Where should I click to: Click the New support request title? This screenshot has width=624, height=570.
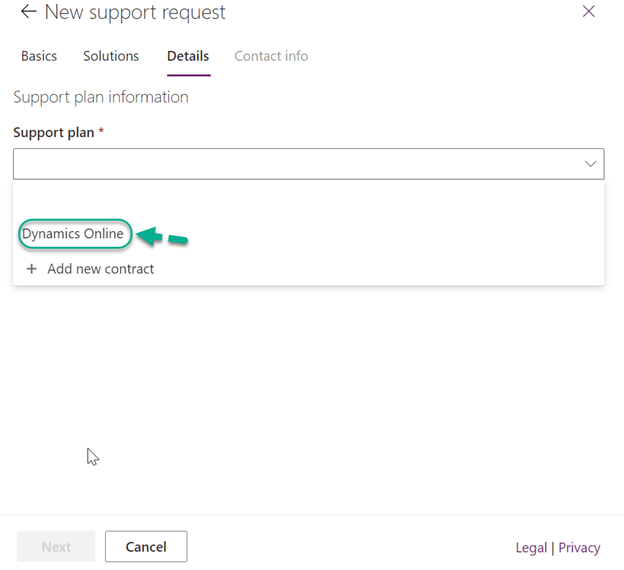135,12
